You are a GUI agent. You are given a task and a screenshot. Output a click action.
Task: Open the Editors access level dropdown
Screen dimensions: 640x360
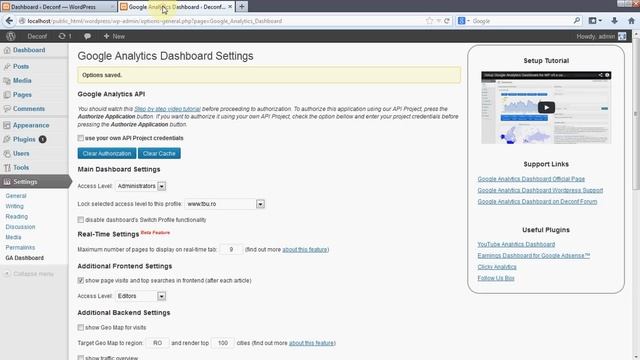click(x=140, y=296)
